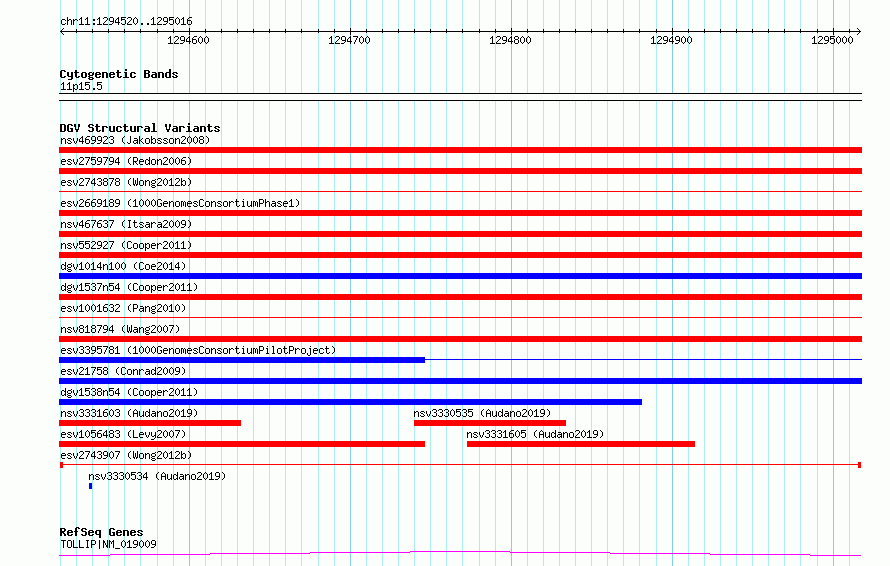Image resolution: width=890 pixels, height=566 pixels.
Task: Click the cytogenetic band 11p15.5 bar
Action: [460, 97]
